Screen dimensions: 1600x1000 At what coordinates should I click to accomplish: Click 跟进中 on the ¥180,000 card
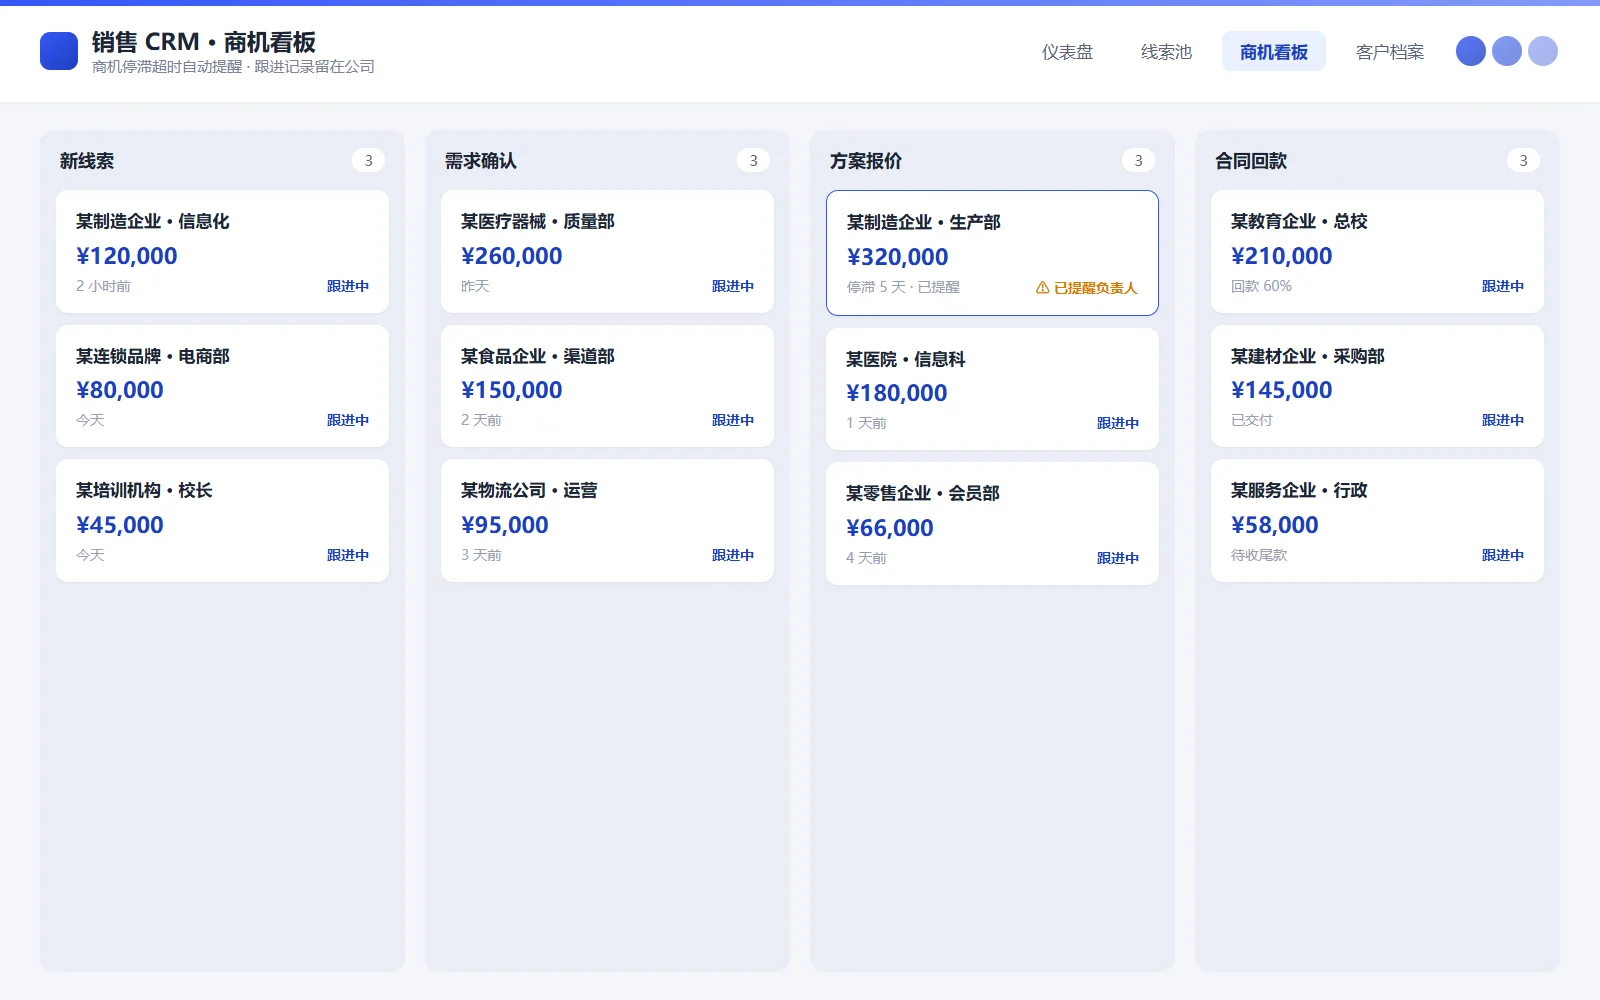[x=1118, y=423]
